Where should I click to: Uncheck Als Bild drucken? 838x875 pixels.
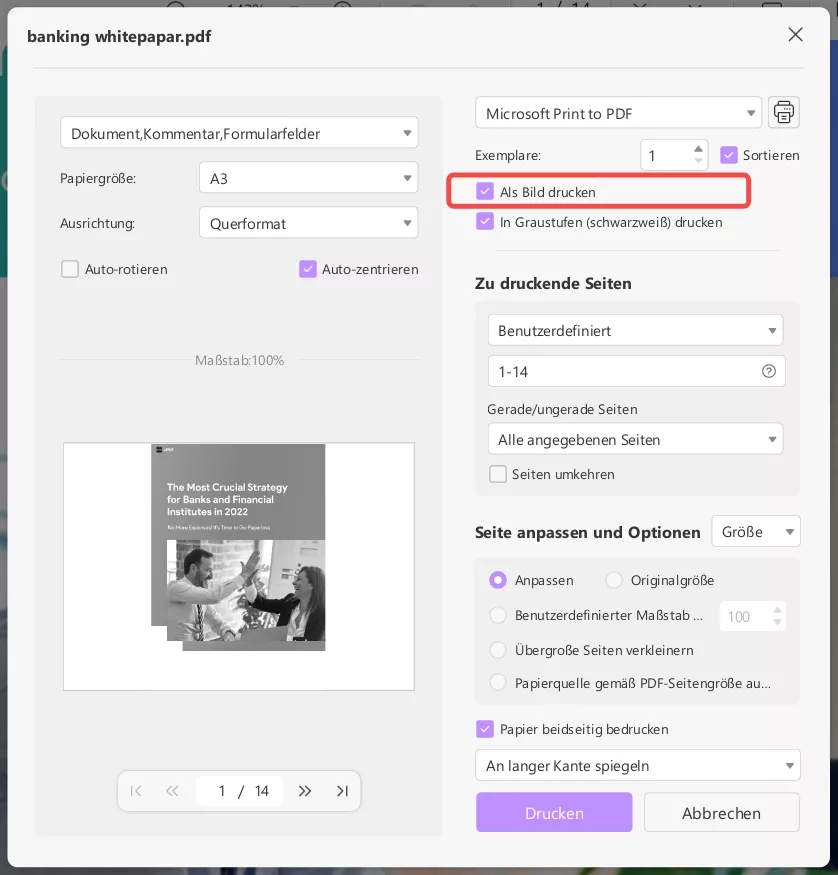click(485, 191)
